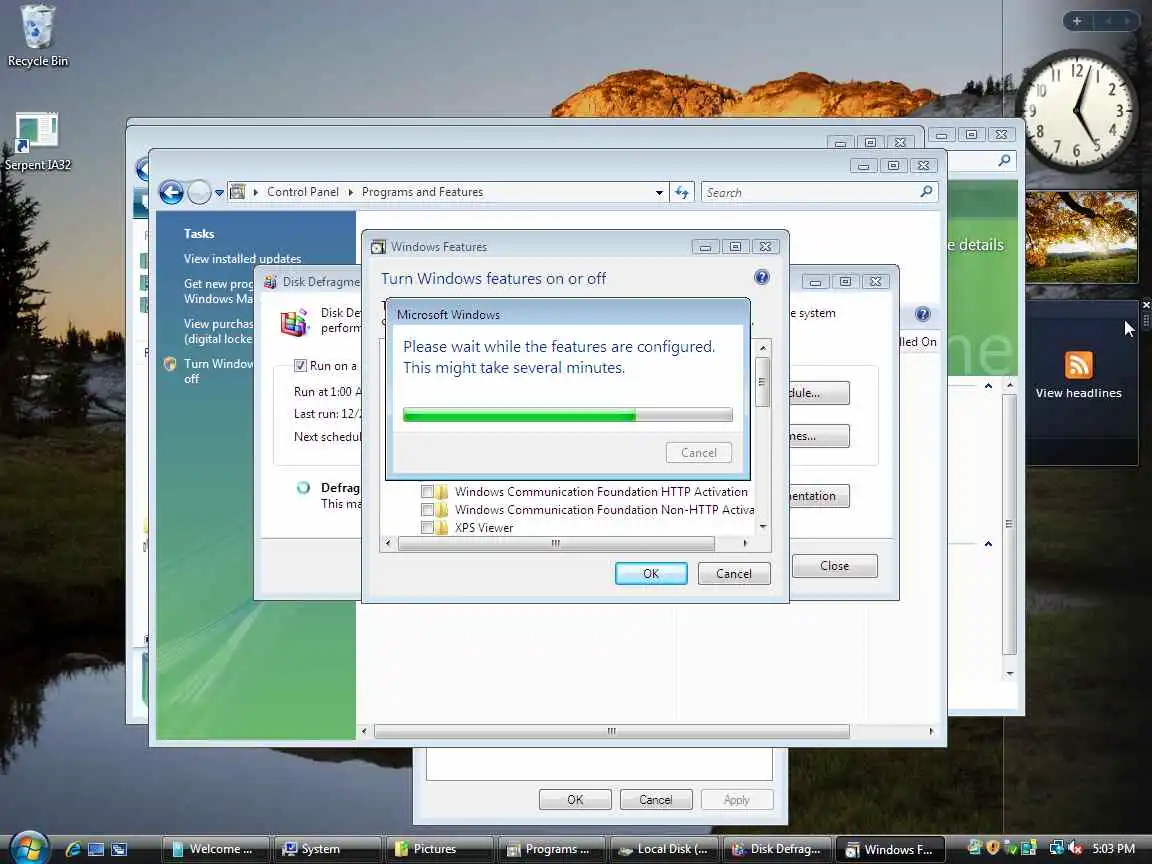Open the recent pages dropdown arrow
Viewport: 1152px width, 864px height.
tap(219, 192)
